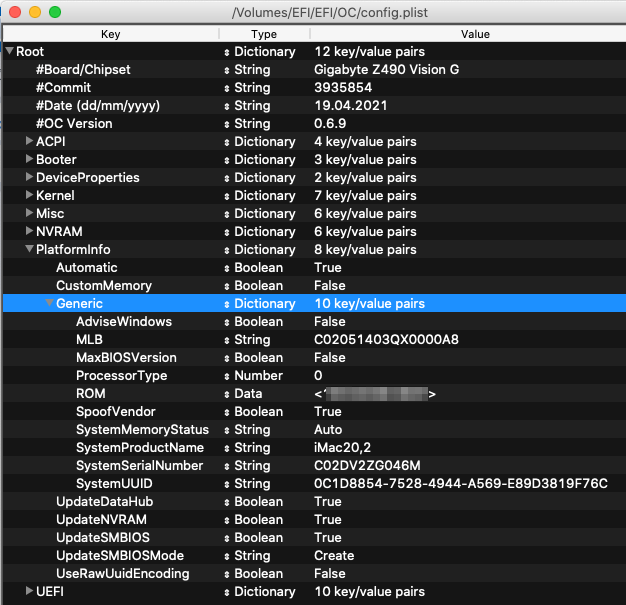Select the MaxBIOSVersion value False

point(330,357)
